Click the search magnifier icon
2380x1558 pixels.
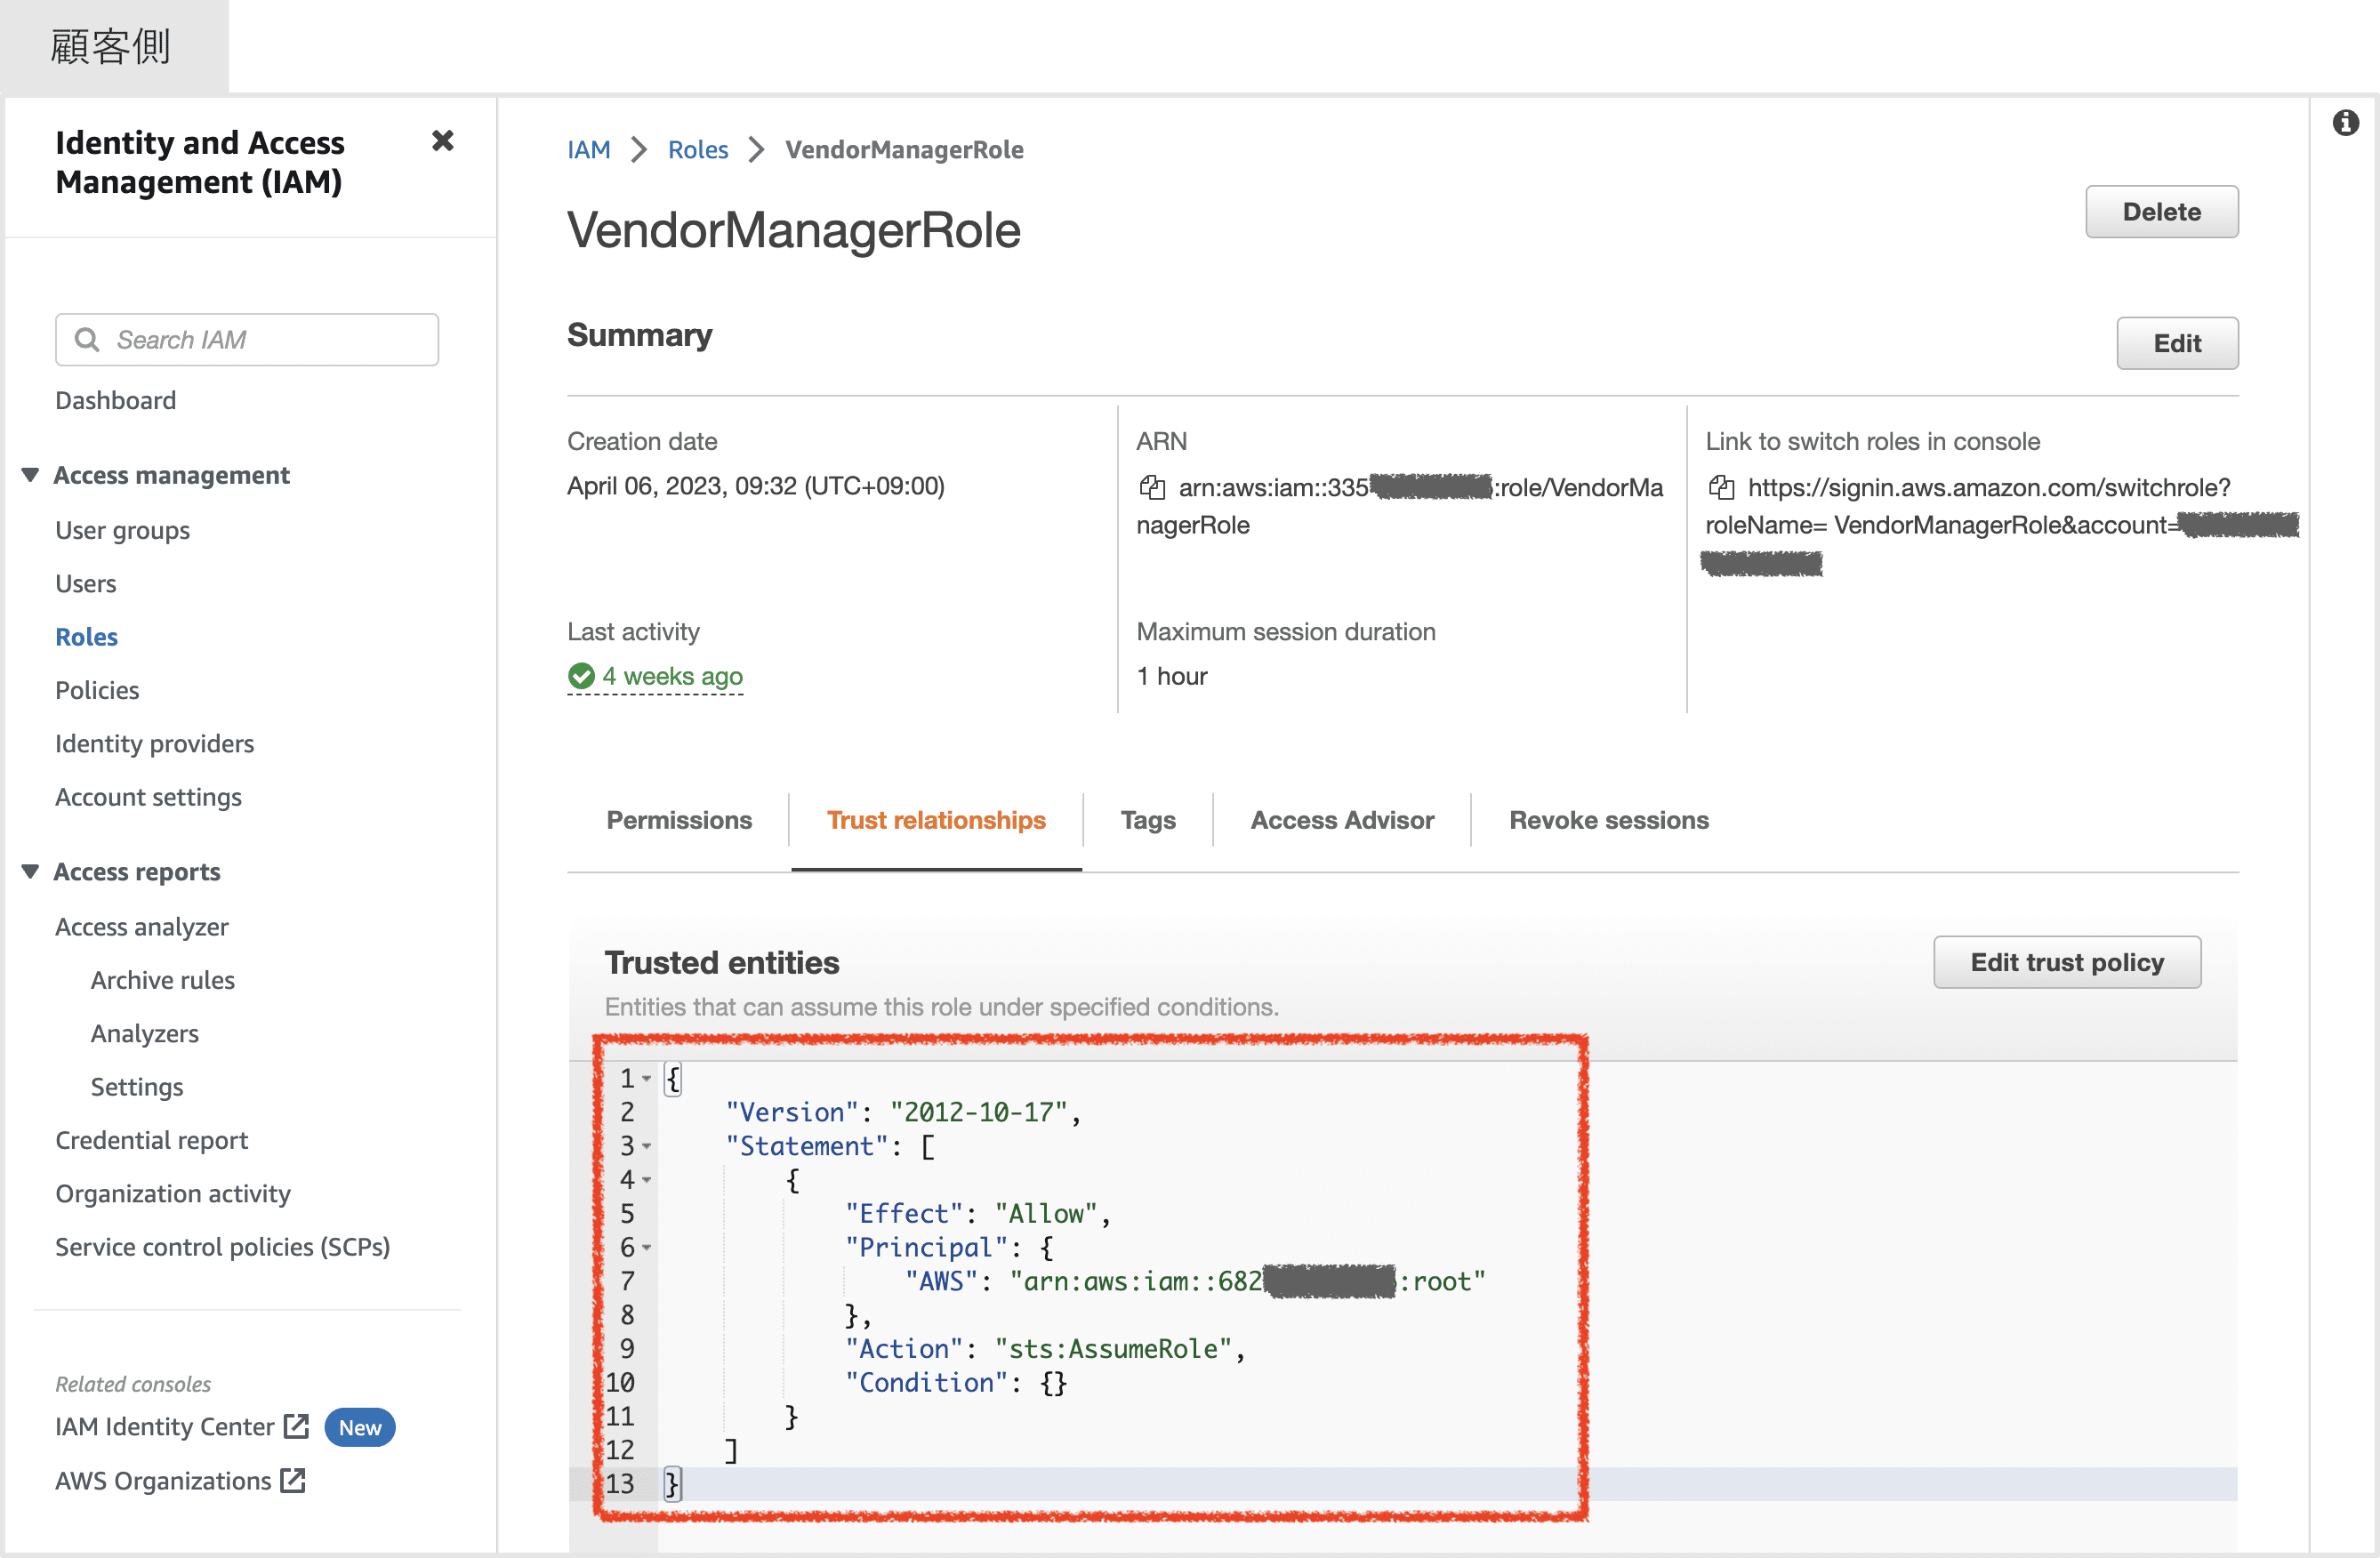tap(87, 340)
